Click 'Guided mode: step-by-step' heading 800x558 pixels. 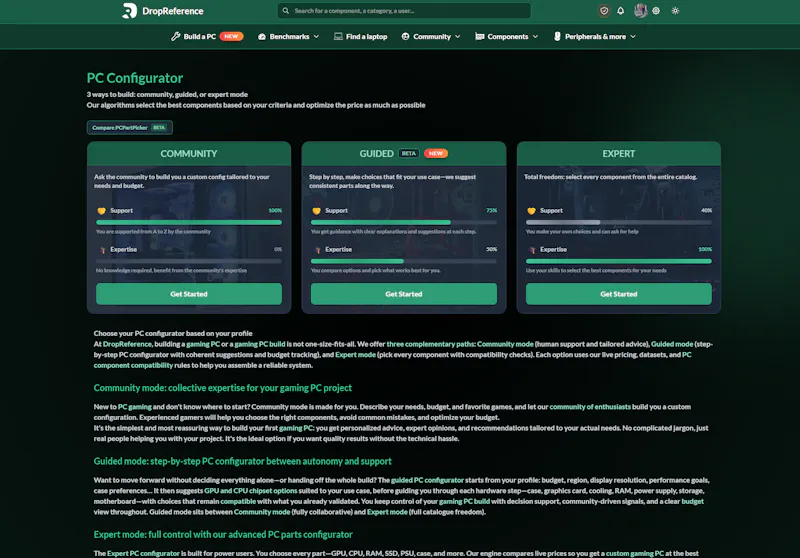(242, 462)
